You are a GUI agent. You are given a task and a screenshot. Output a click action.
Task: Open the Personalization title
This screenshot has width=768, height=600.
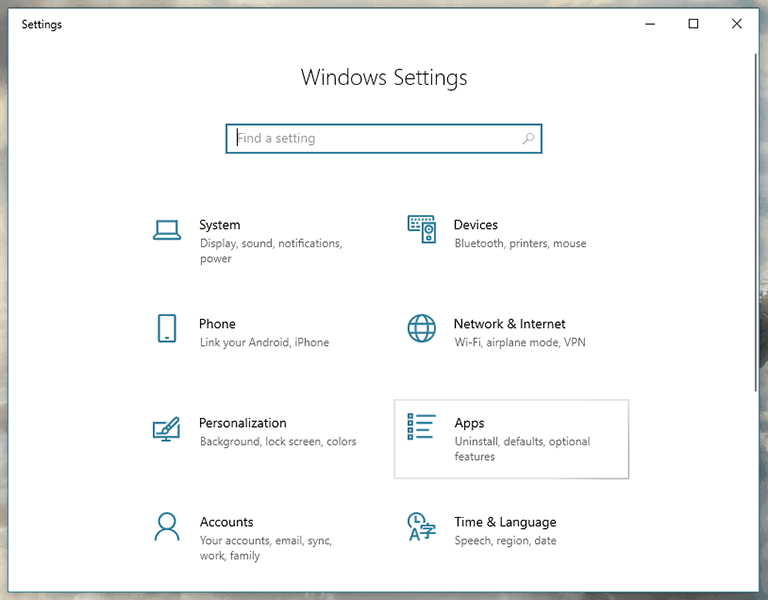tap(242, 423)
